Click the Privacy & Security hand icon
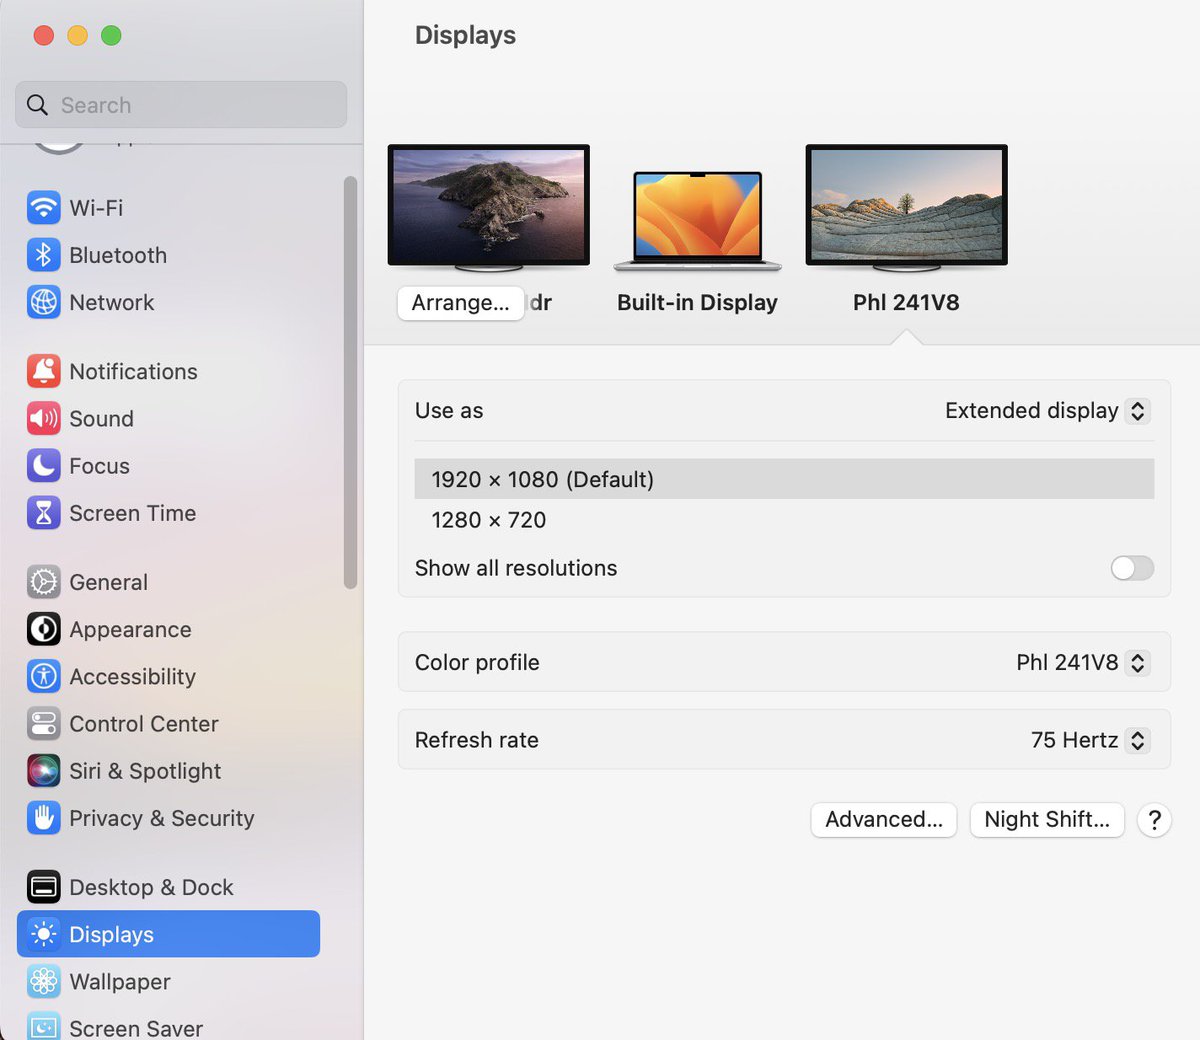1200x1040 pixels. [43, 818]
